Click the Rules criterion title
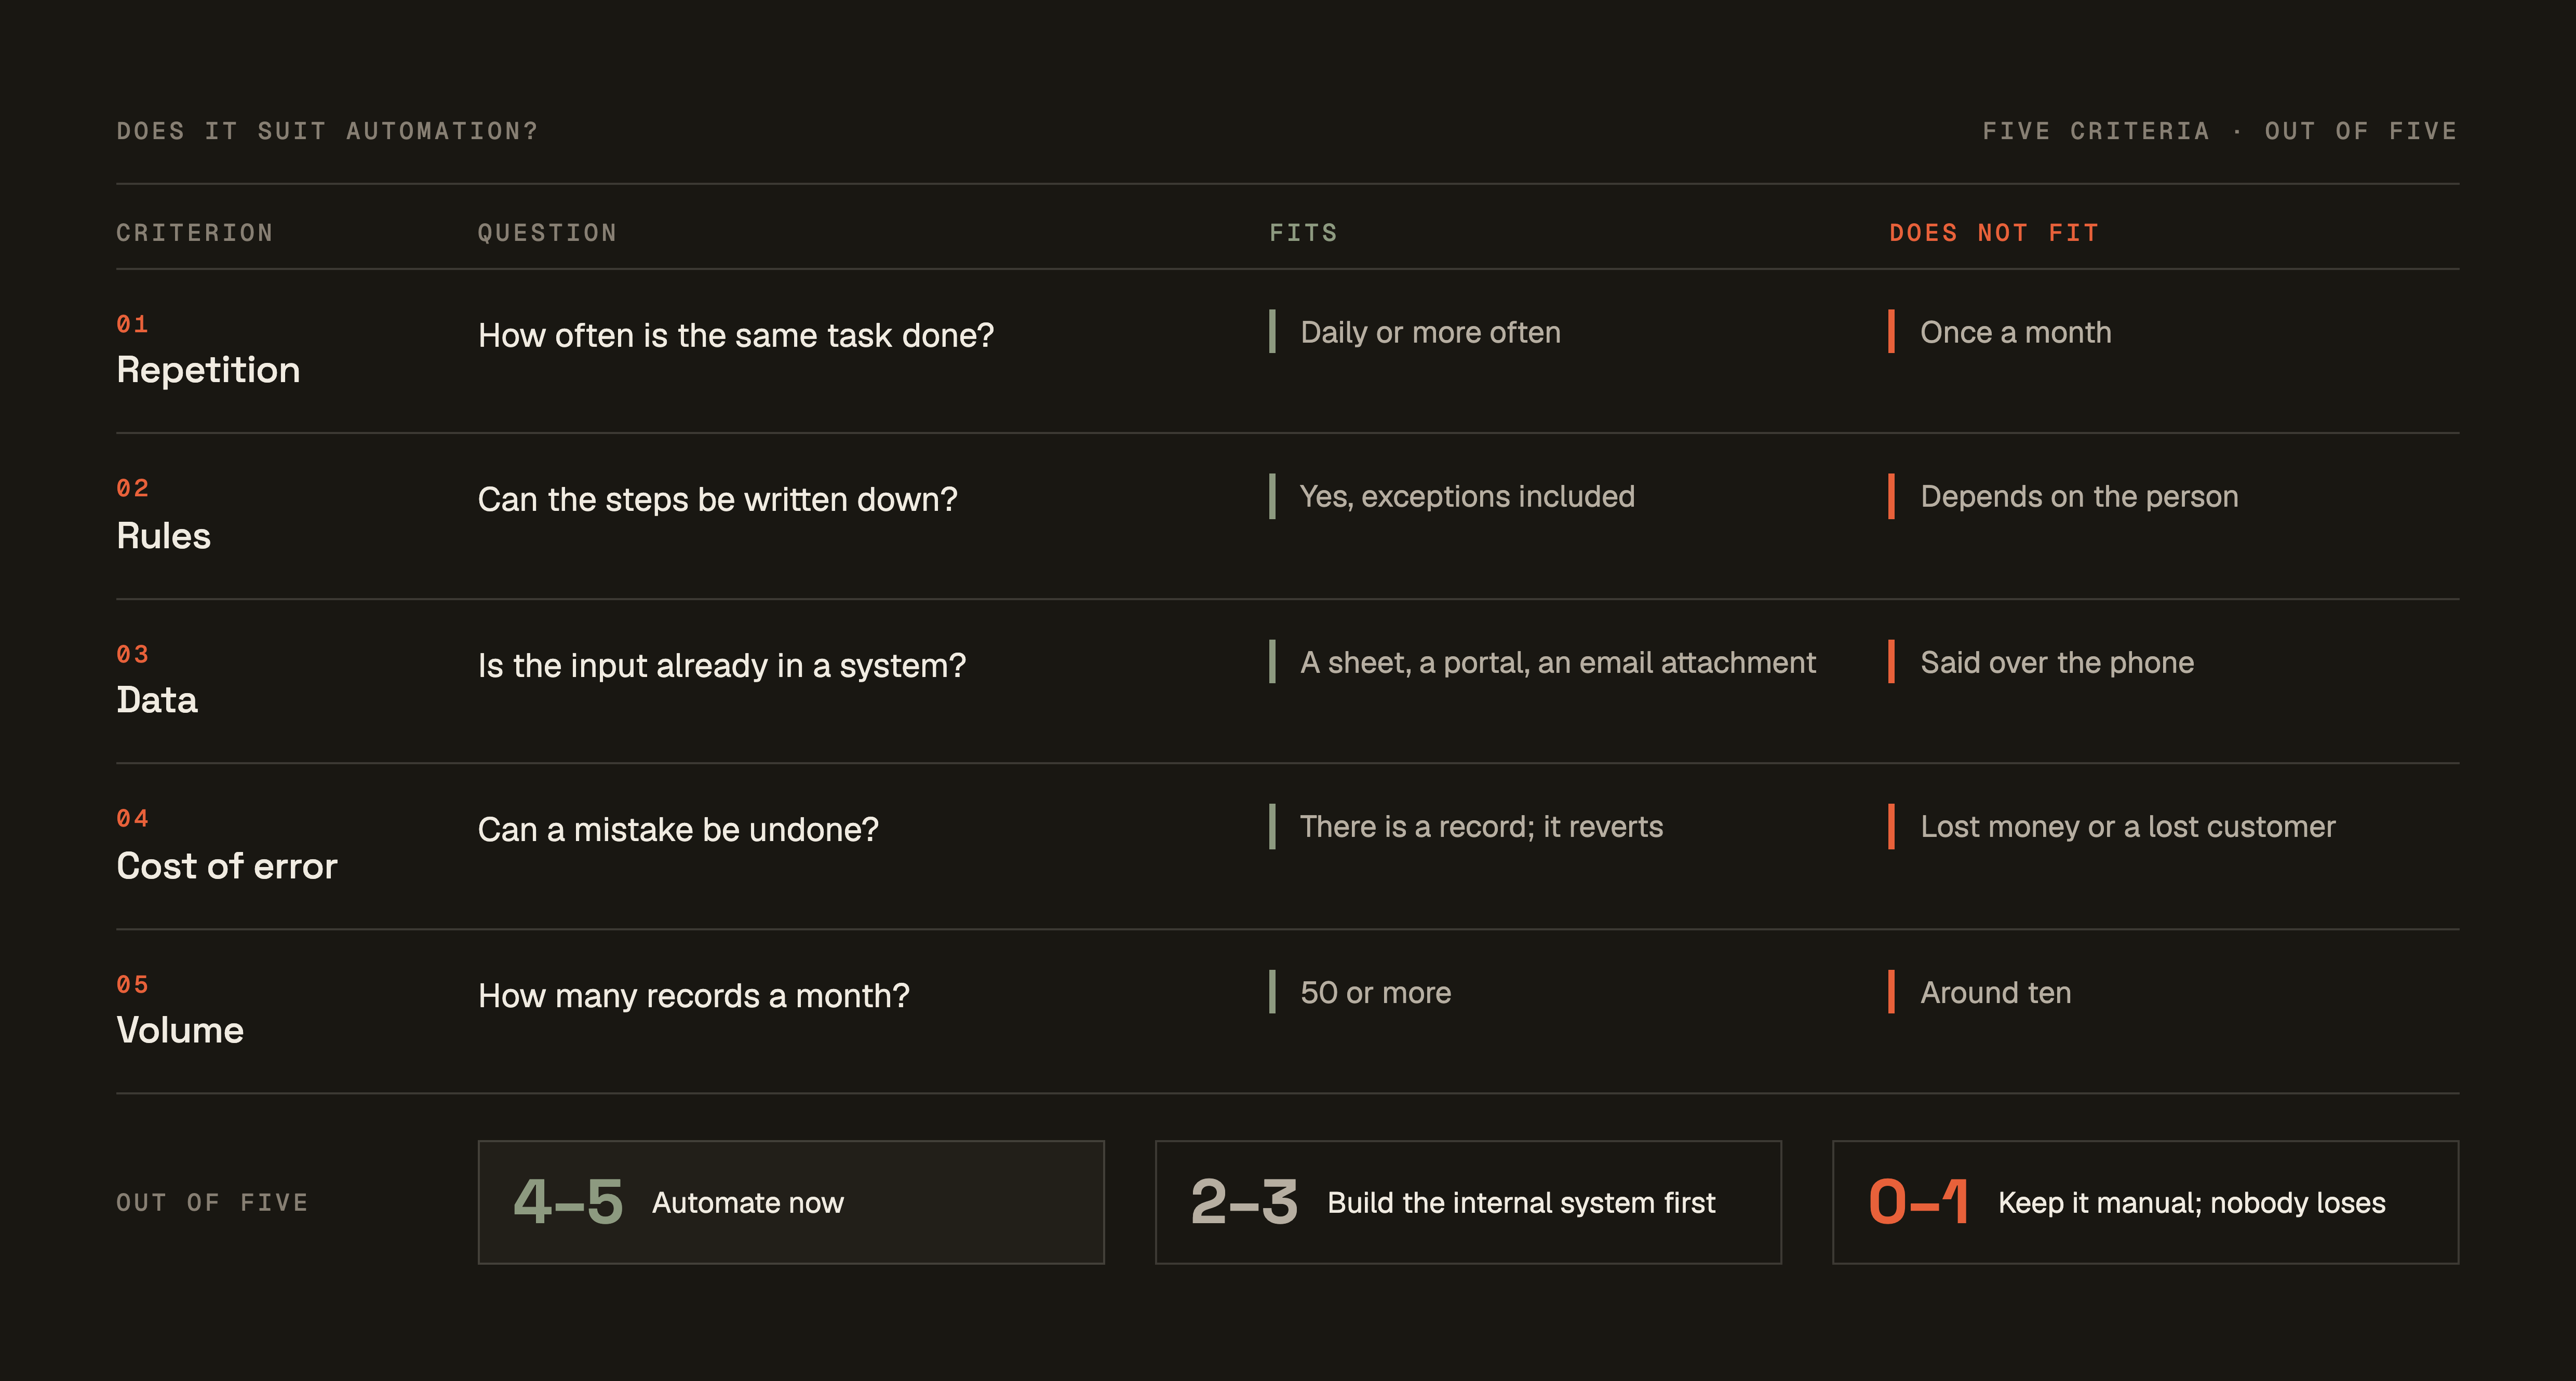Viewport: 2576px width, 1381px height. click(x=163, y=536)
